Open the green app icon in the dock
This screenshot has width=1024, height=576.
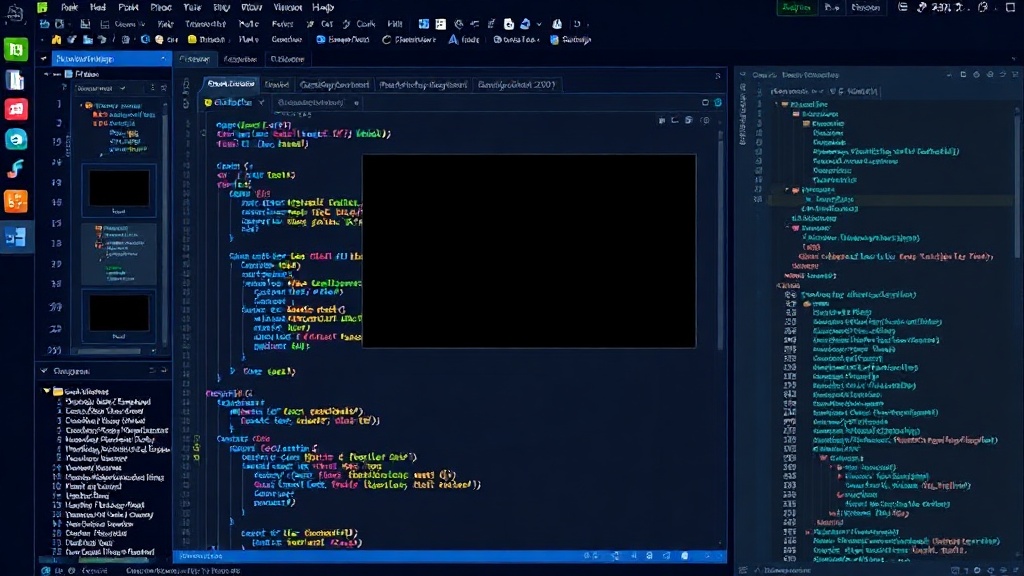16,50
